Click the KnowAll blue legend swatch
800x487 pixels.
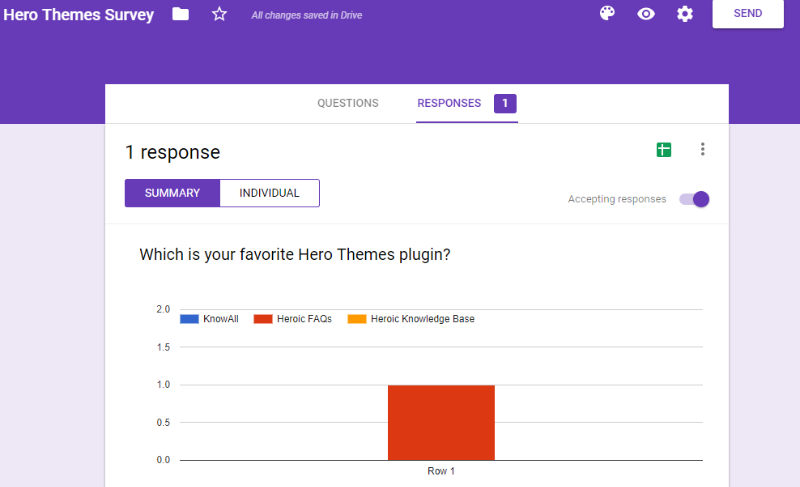(189, 319)
